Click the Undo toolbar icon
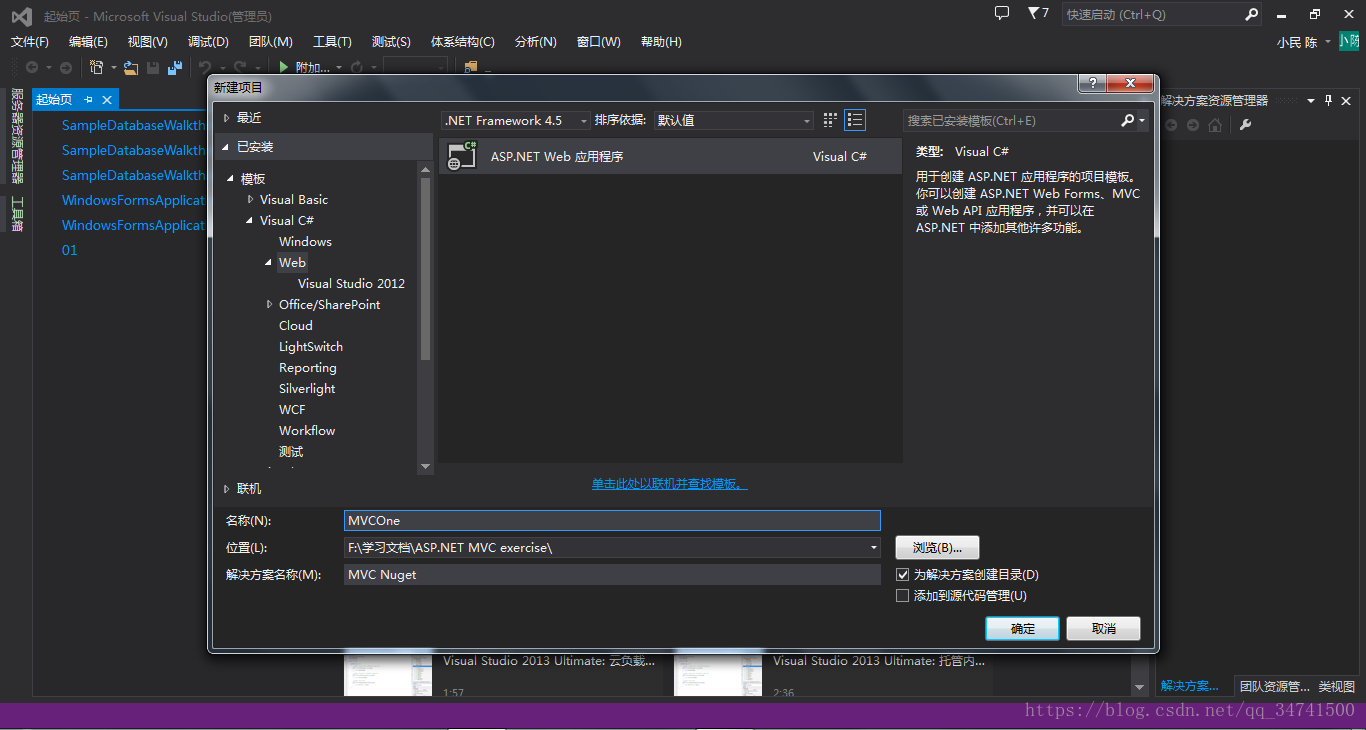The height and width of the screenshot is (730, 1366). 204,67
